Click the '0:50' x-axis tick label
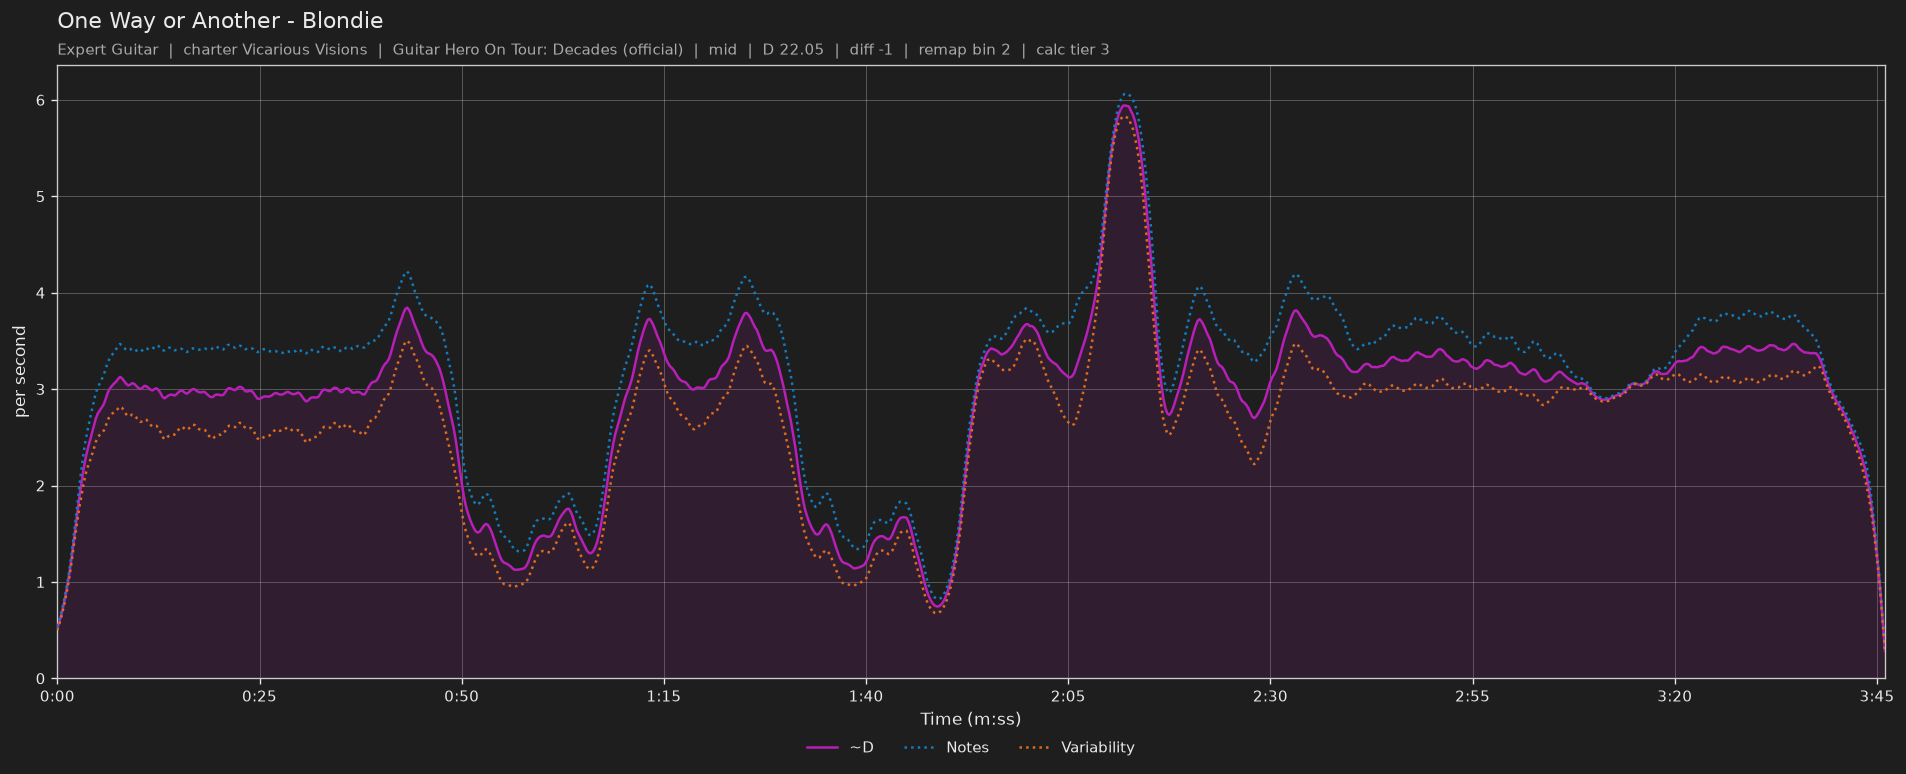 tap(461, 696)
